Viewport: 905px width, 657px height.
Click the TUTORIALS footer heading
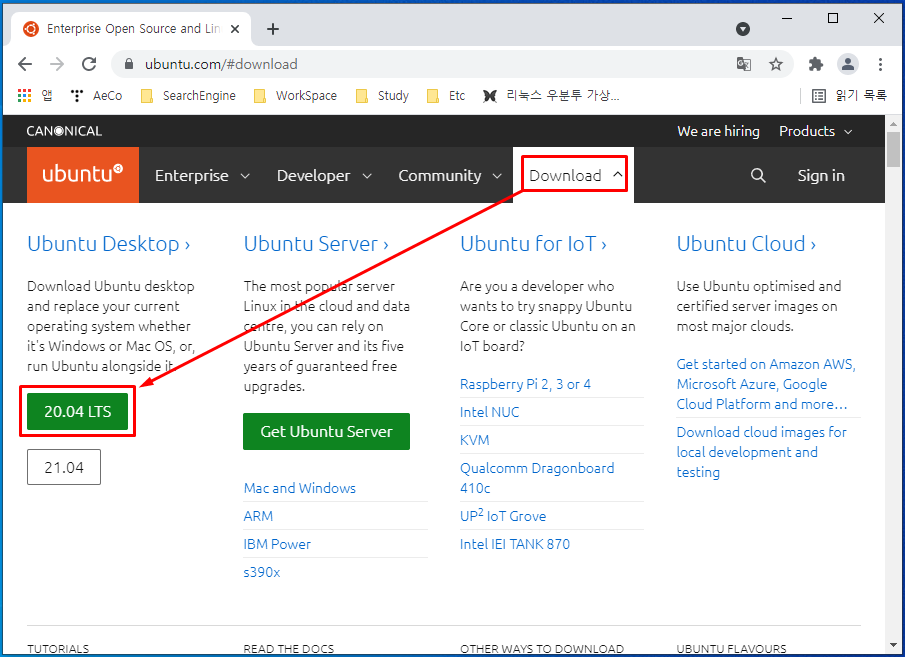58,649
